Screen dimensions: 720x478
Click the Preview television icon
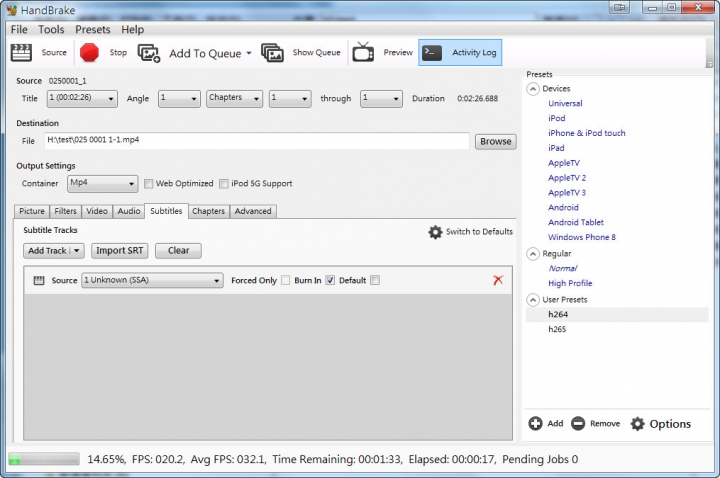click(363, 52)
